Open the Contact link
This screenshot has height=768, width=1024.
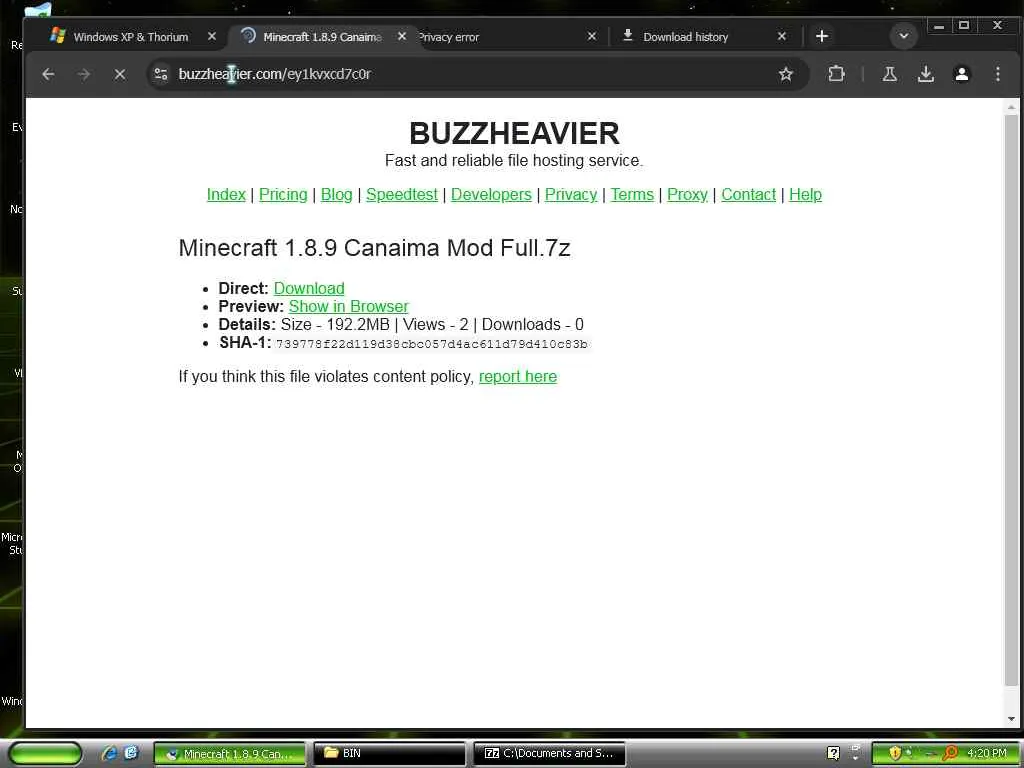click(x=748, y=195)
